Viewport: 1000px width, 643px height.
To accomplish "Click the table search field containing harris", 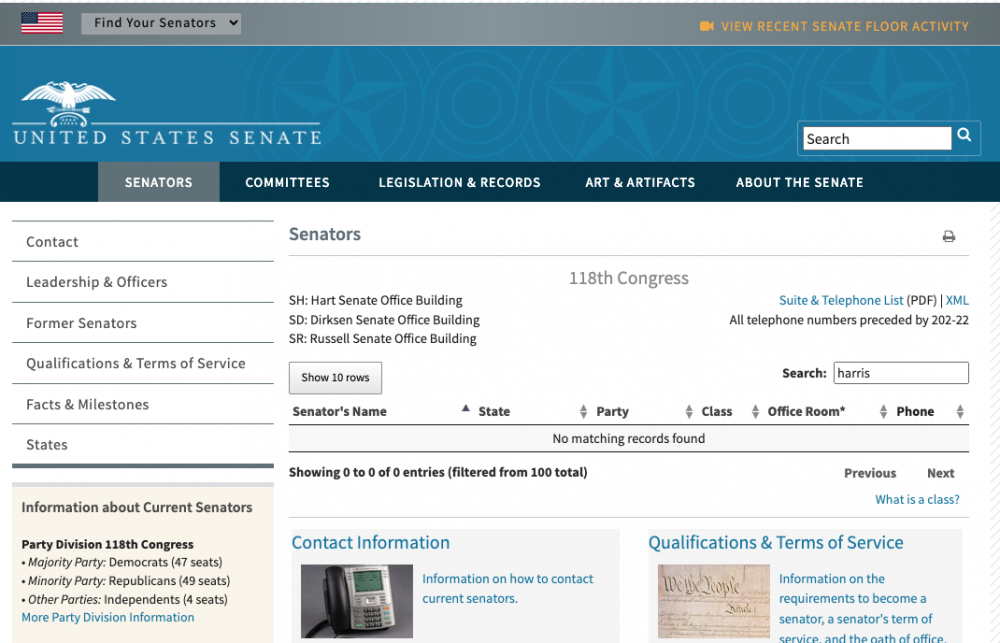I will tap(900, 373).
